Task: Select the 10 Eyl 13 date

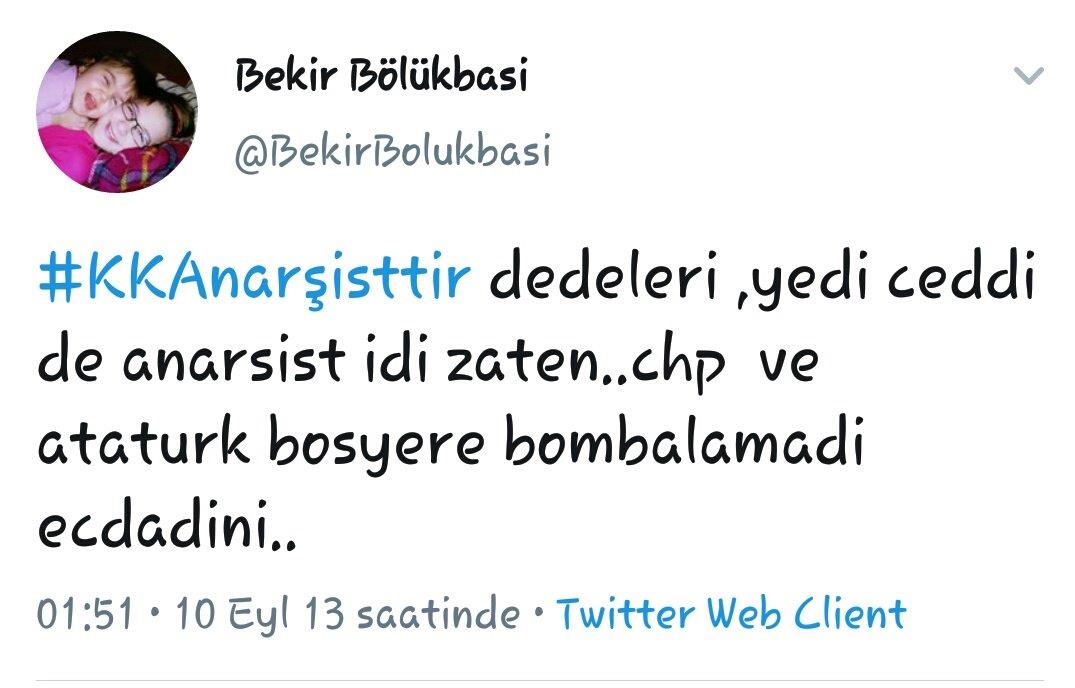Action: pos(260,613)
